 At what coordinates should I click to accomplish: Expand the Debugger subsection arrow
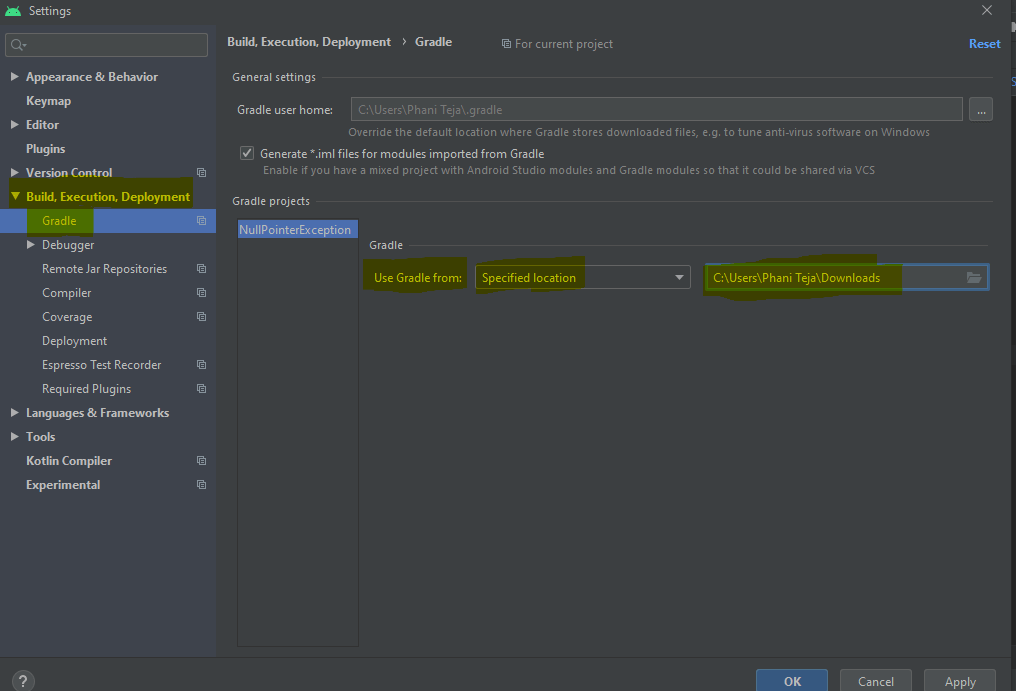point(30,244)
